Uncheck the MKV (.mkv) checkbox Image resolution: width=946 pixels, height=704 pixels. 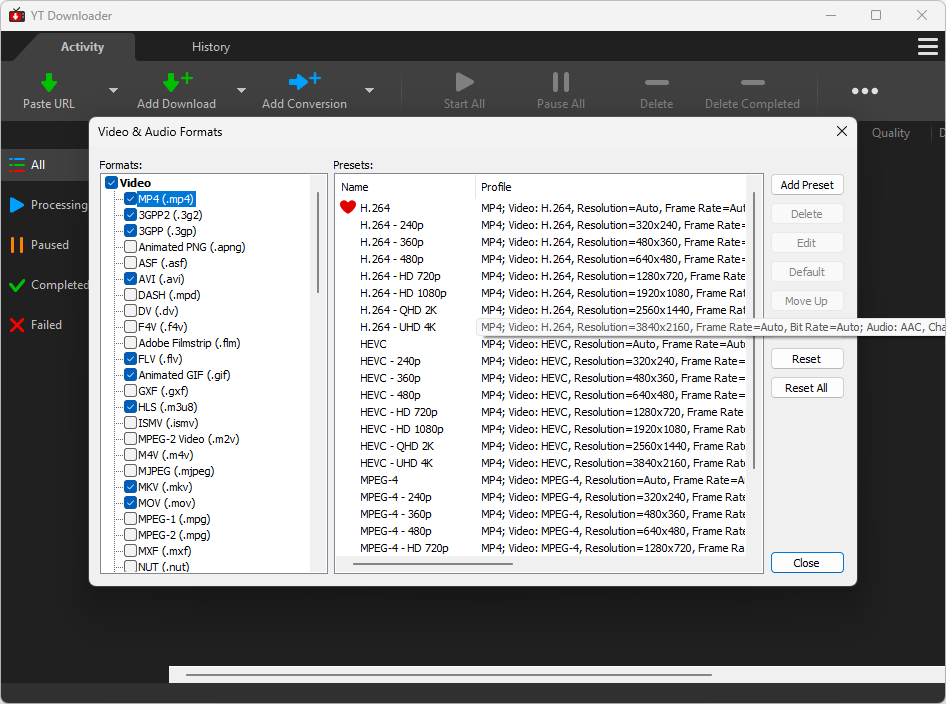coord(130,487)
